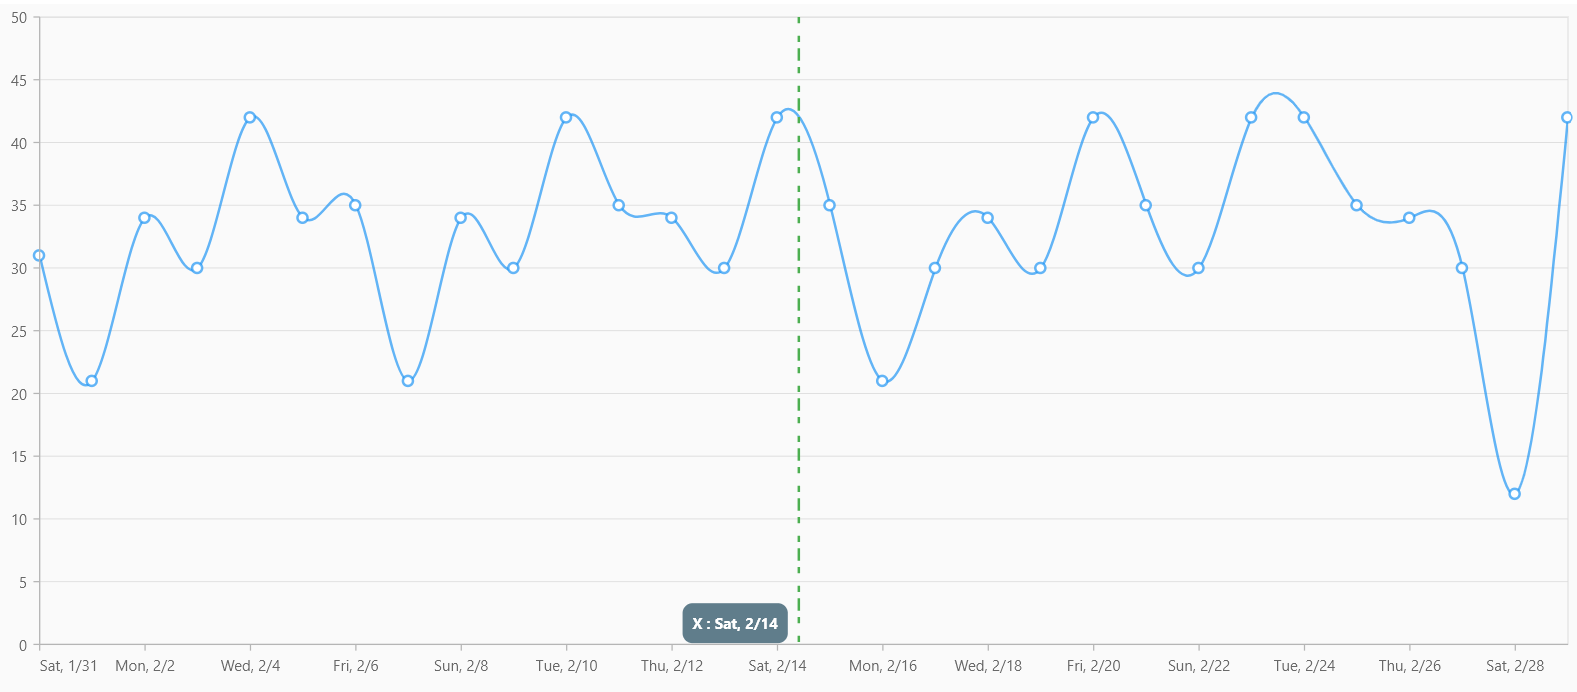Select the Thu, 2/12 data point
The width and height of the screenshot is (1577, 692).
pos(672,218)
